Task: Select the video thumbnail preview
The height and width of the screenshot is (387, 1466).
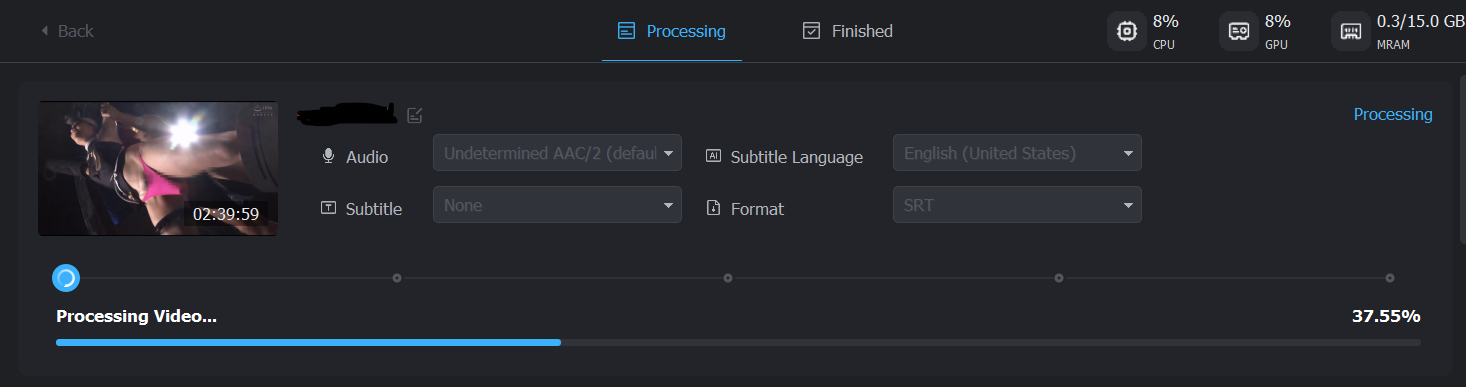Action: pos(158,168)
